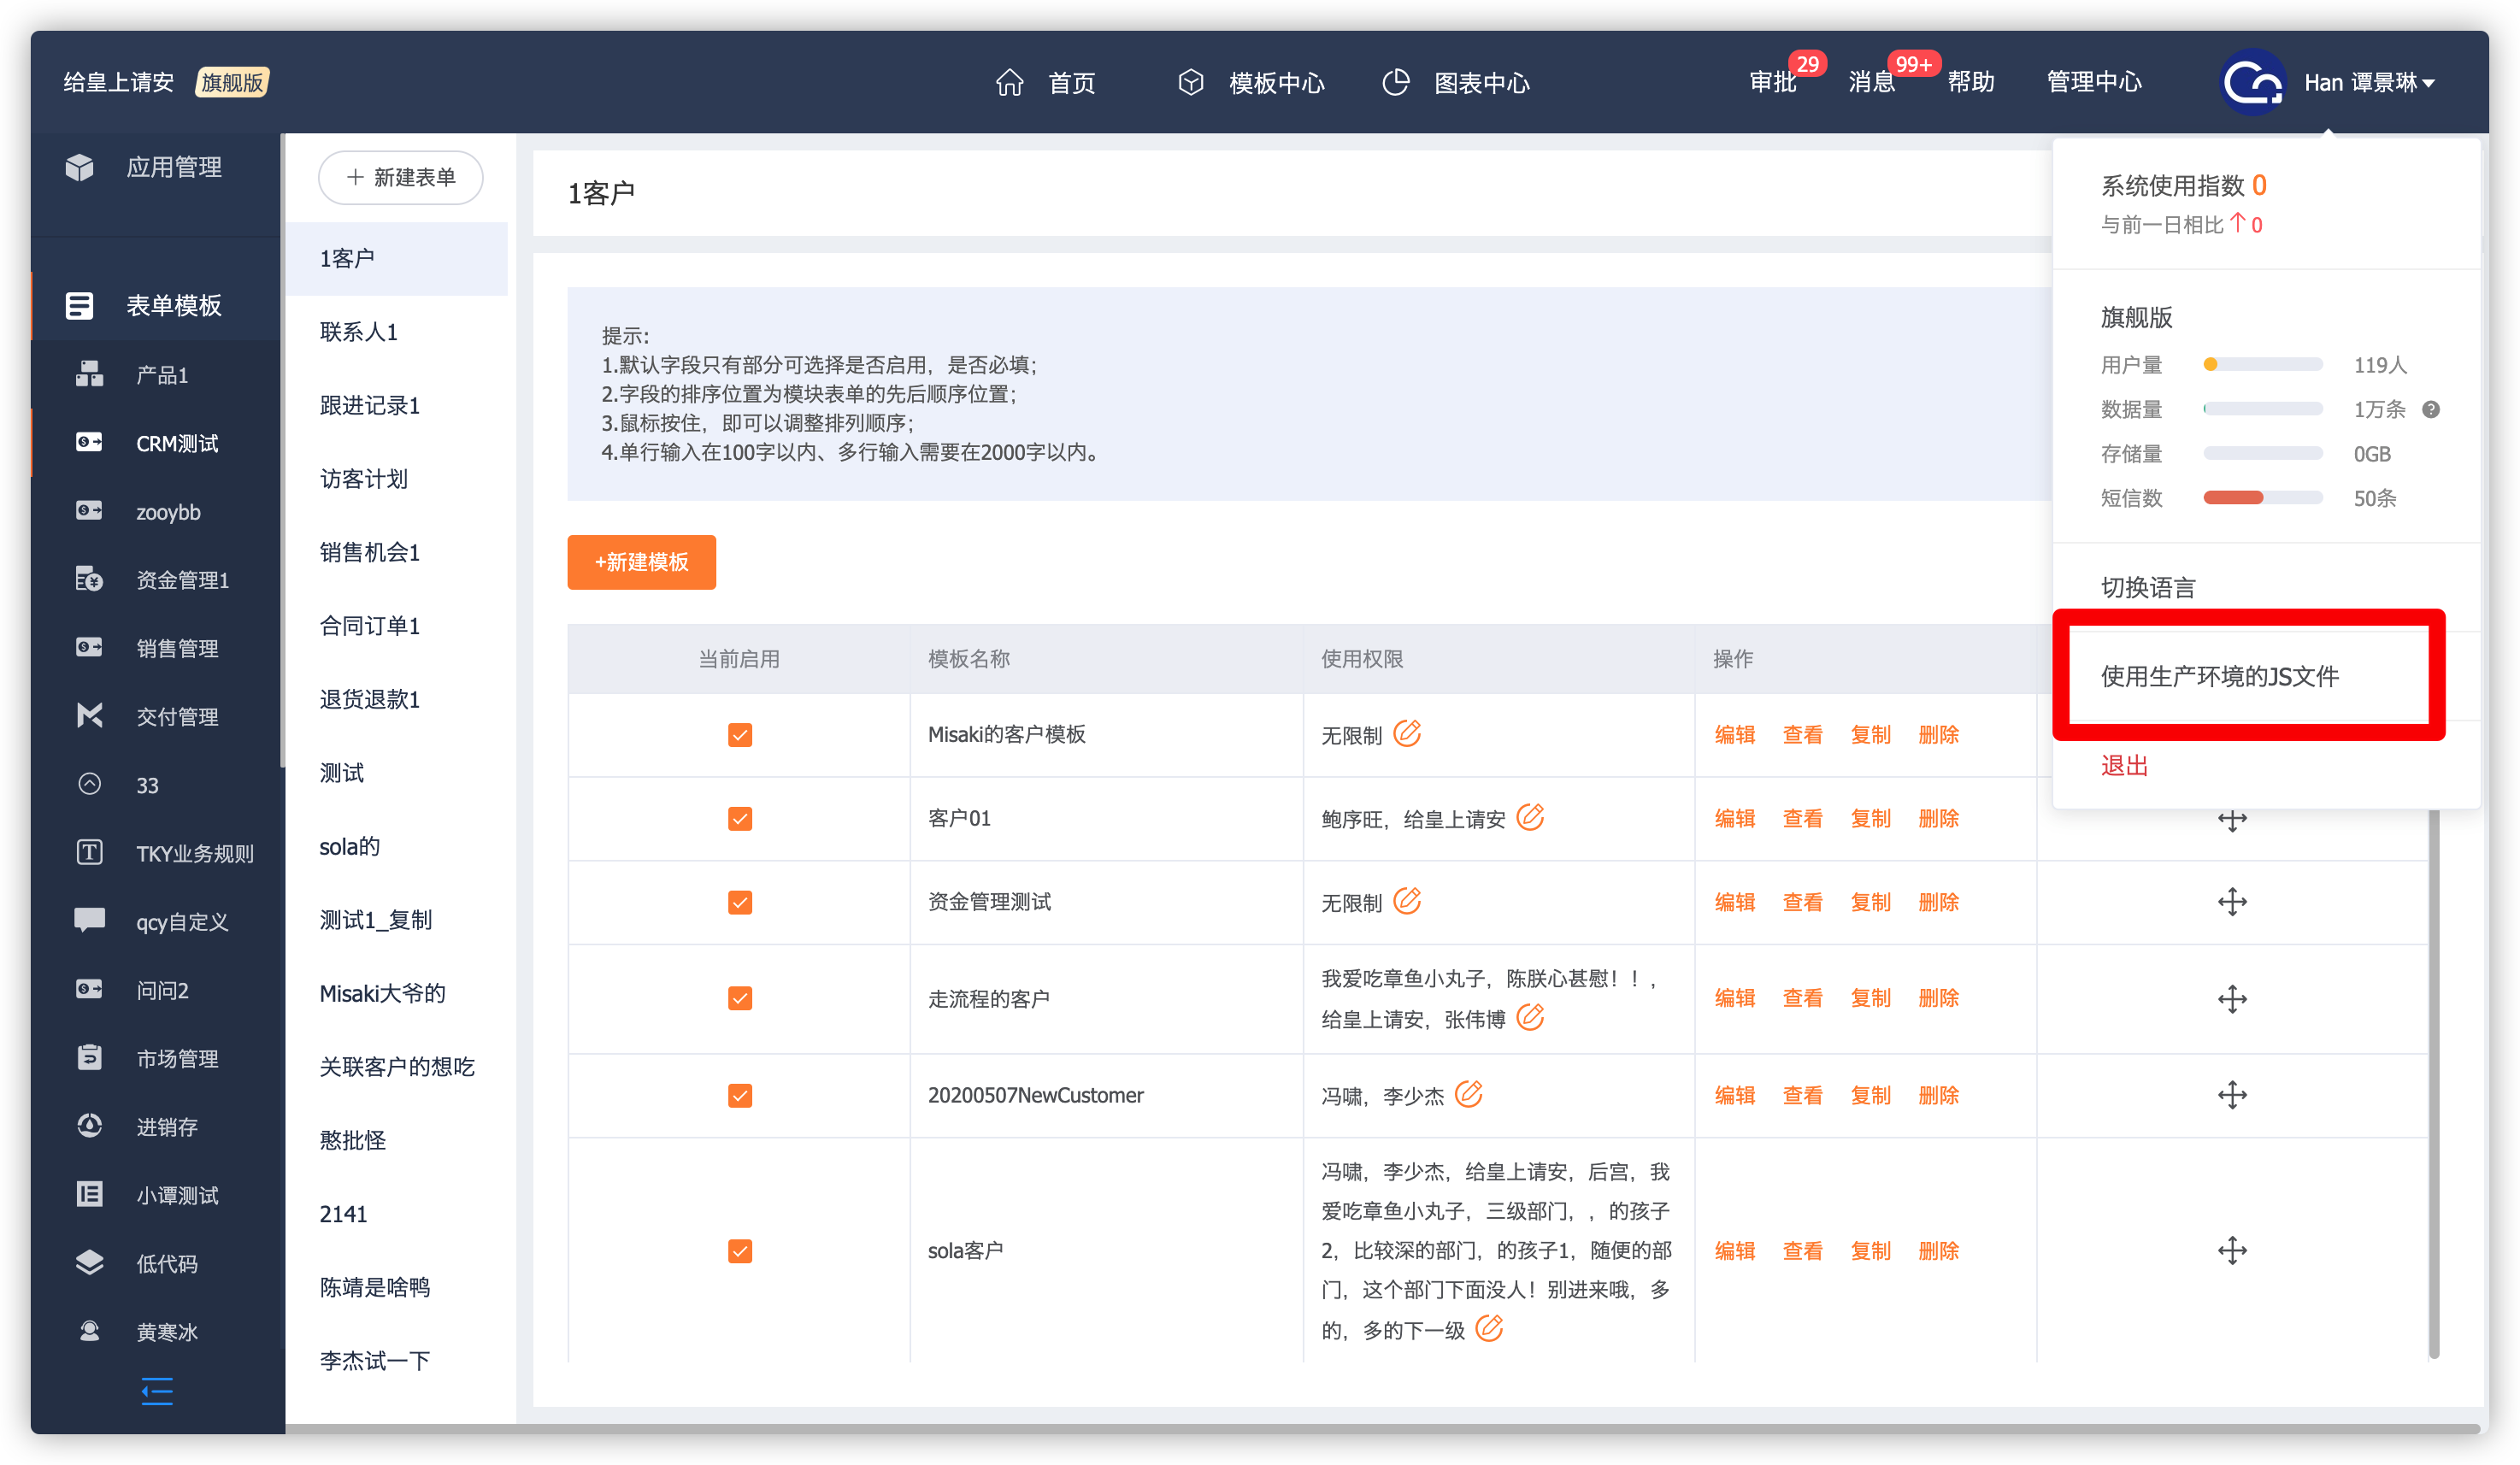This screenshot has width=2520, height=1465.
Task: Click the cube icon for 模板中心
Action: pos(1190,82)
